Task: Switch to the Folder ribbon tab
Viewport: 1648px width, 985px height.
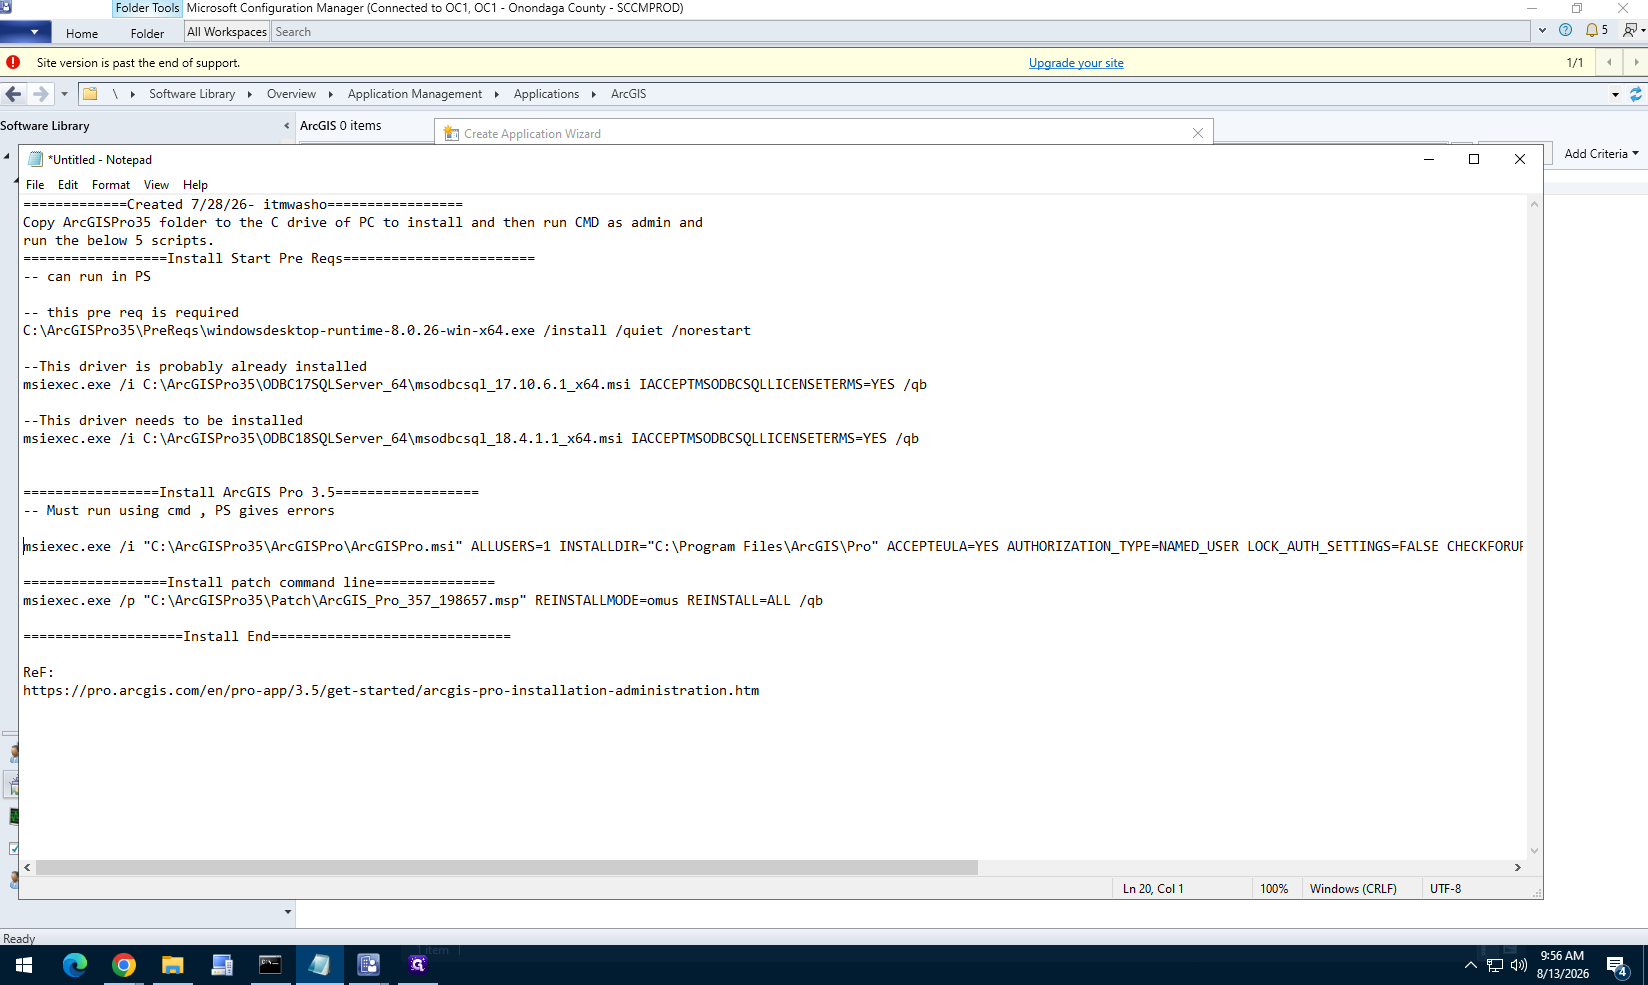Action: tap(147, 33)
